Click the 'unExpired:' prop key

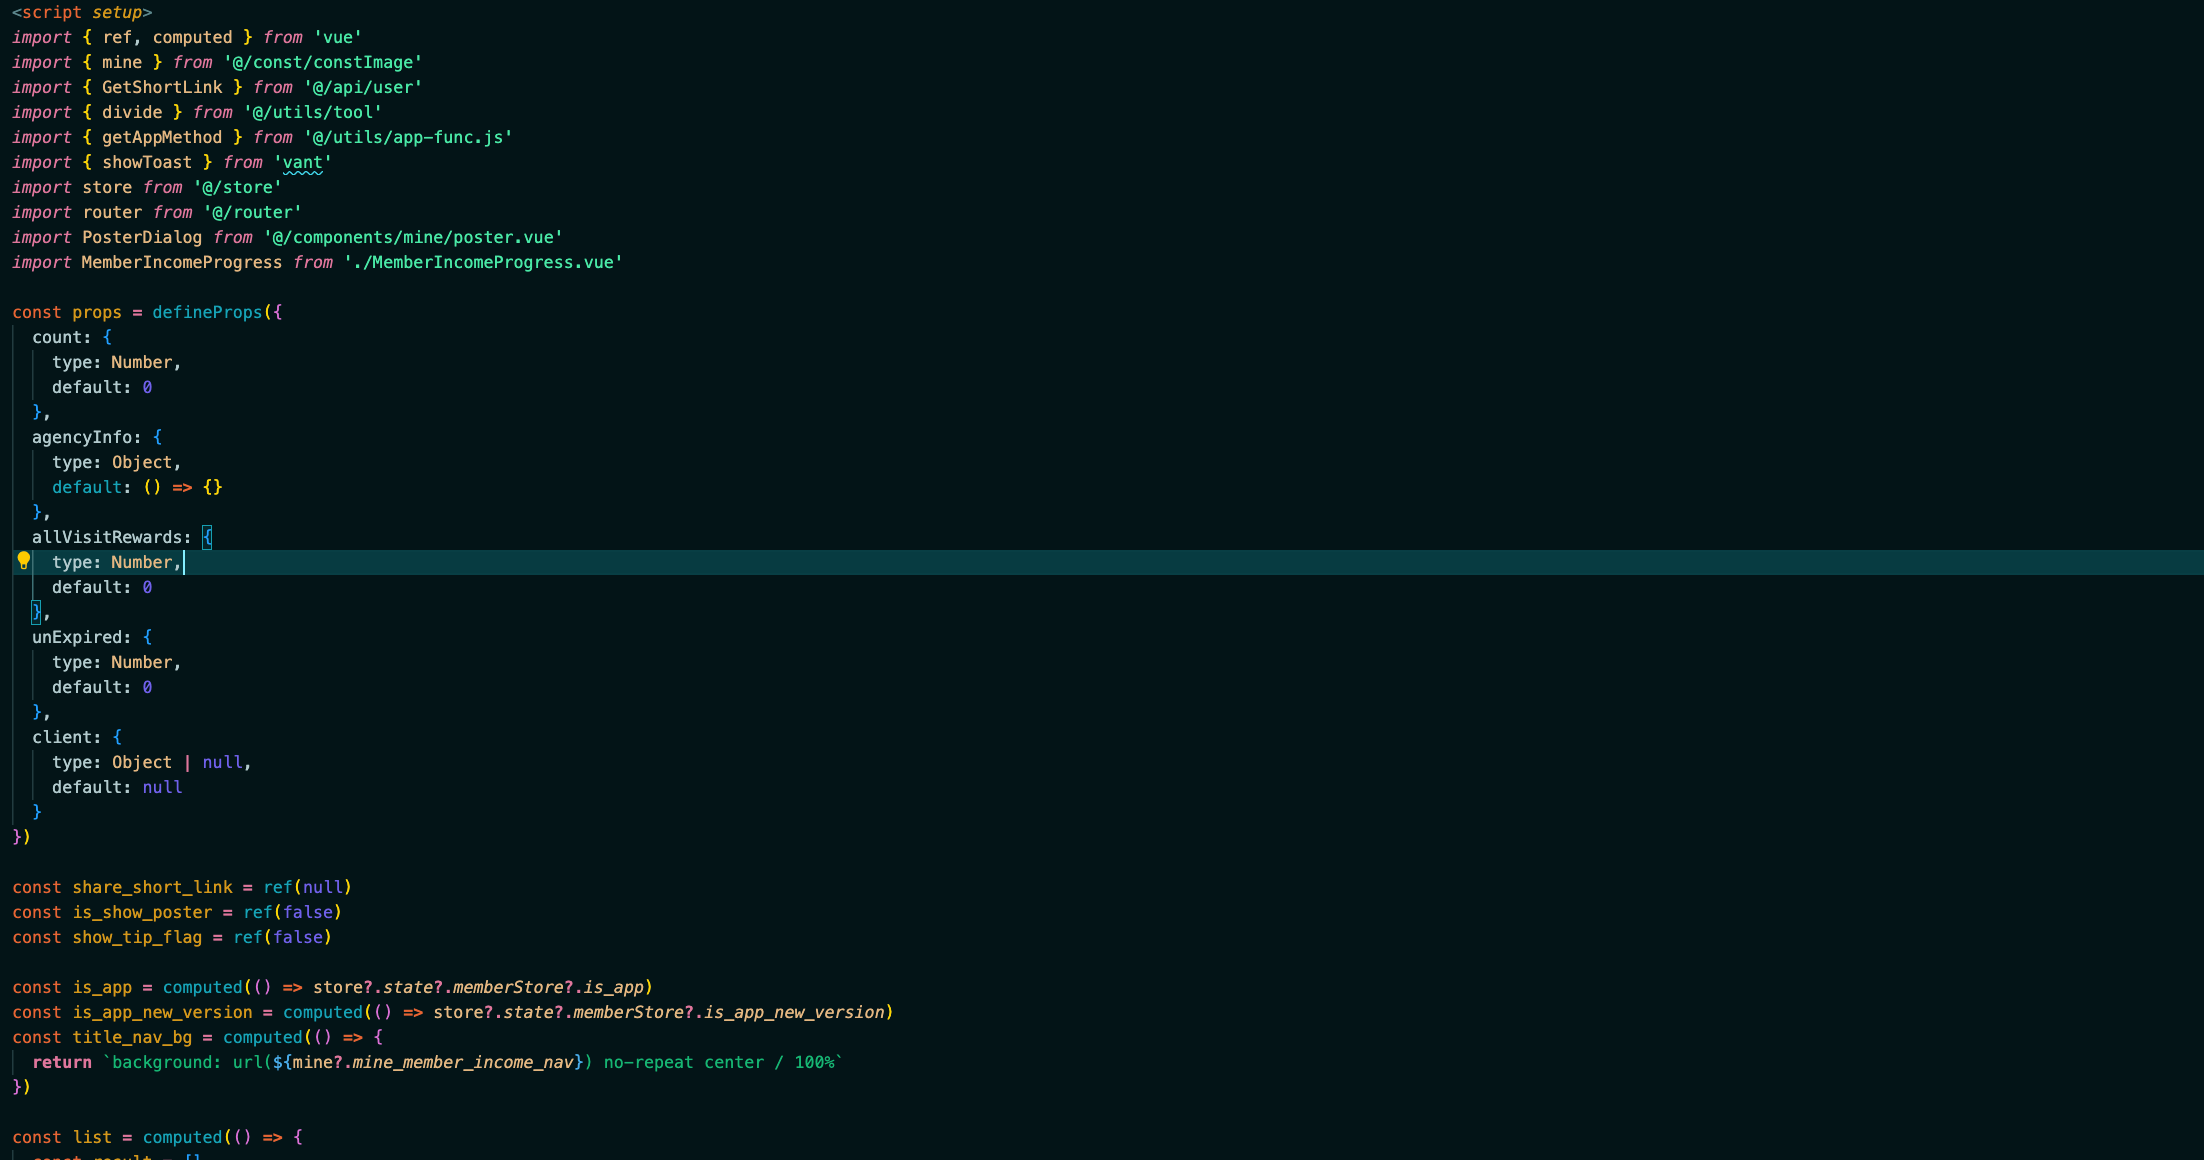click(82, 637)
